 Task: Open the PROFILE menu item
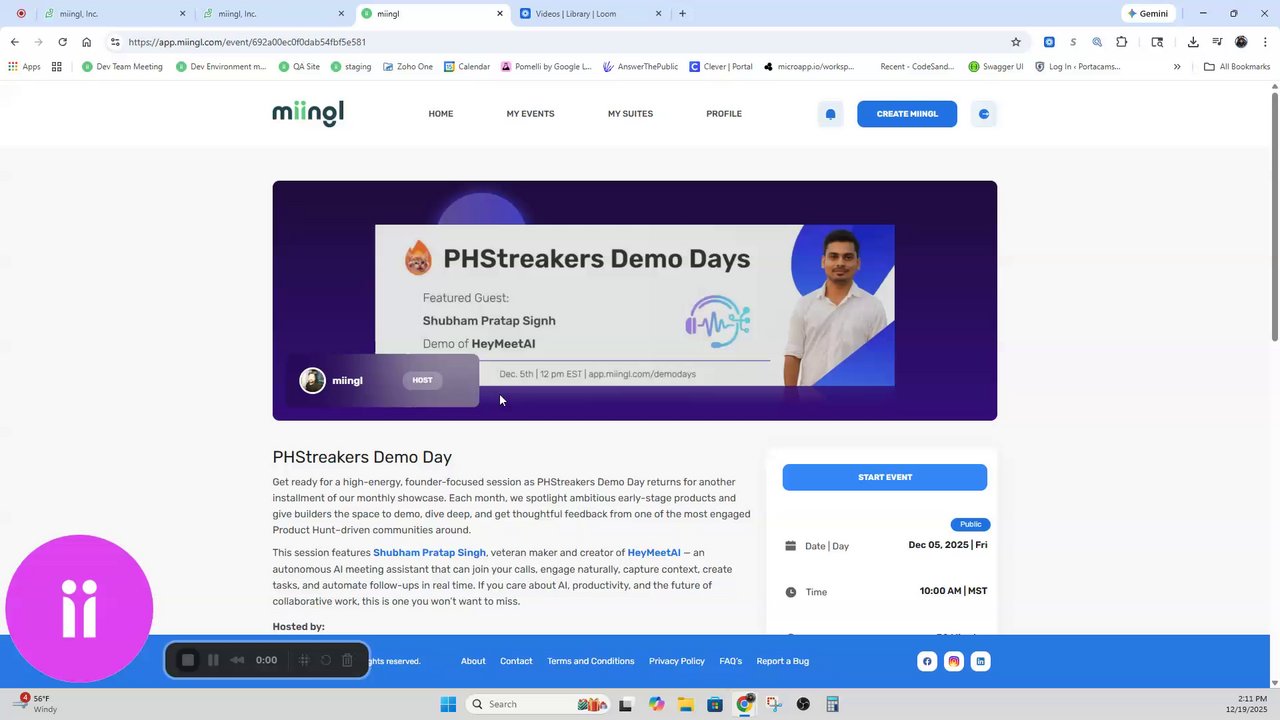[724, 114]
